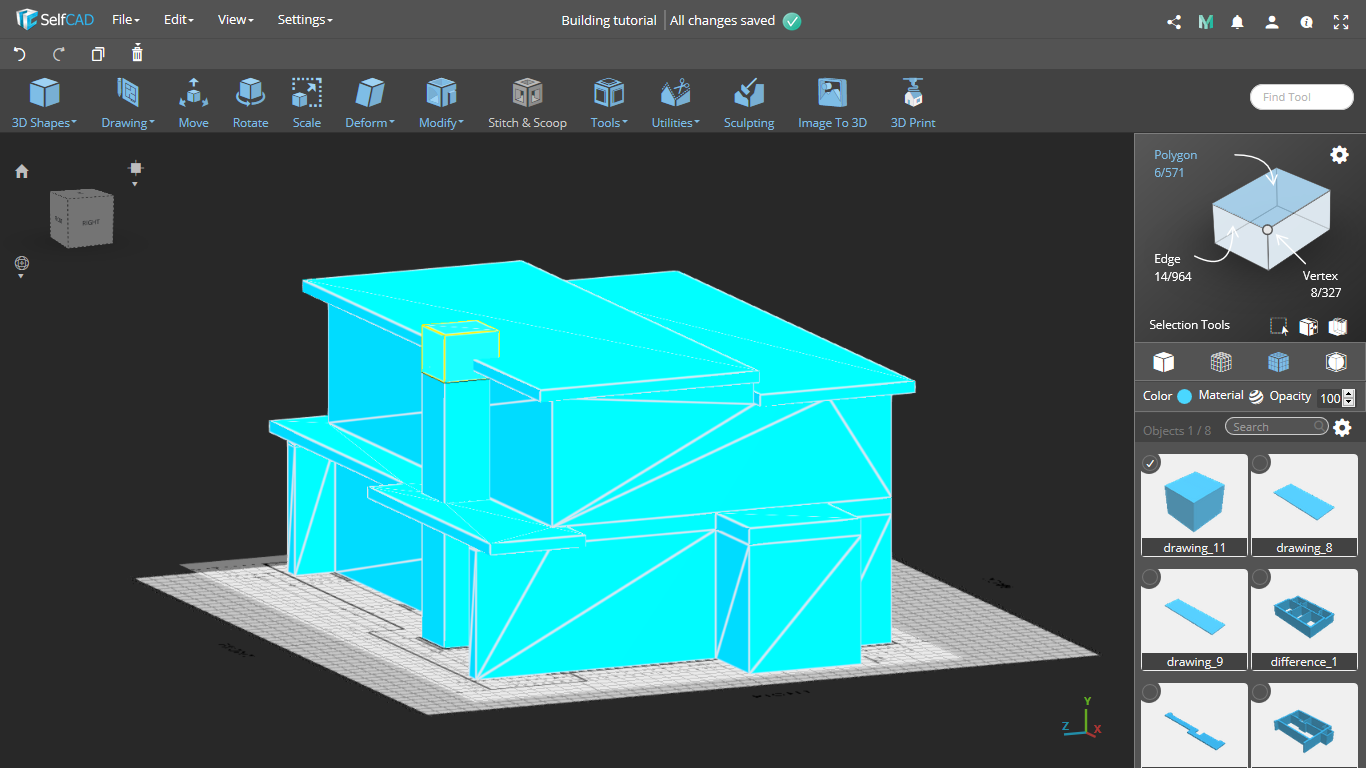Toggle fullscreen mode icon
The width and height of the screenshot is (1366, 768).
[x=1341, y=21]
